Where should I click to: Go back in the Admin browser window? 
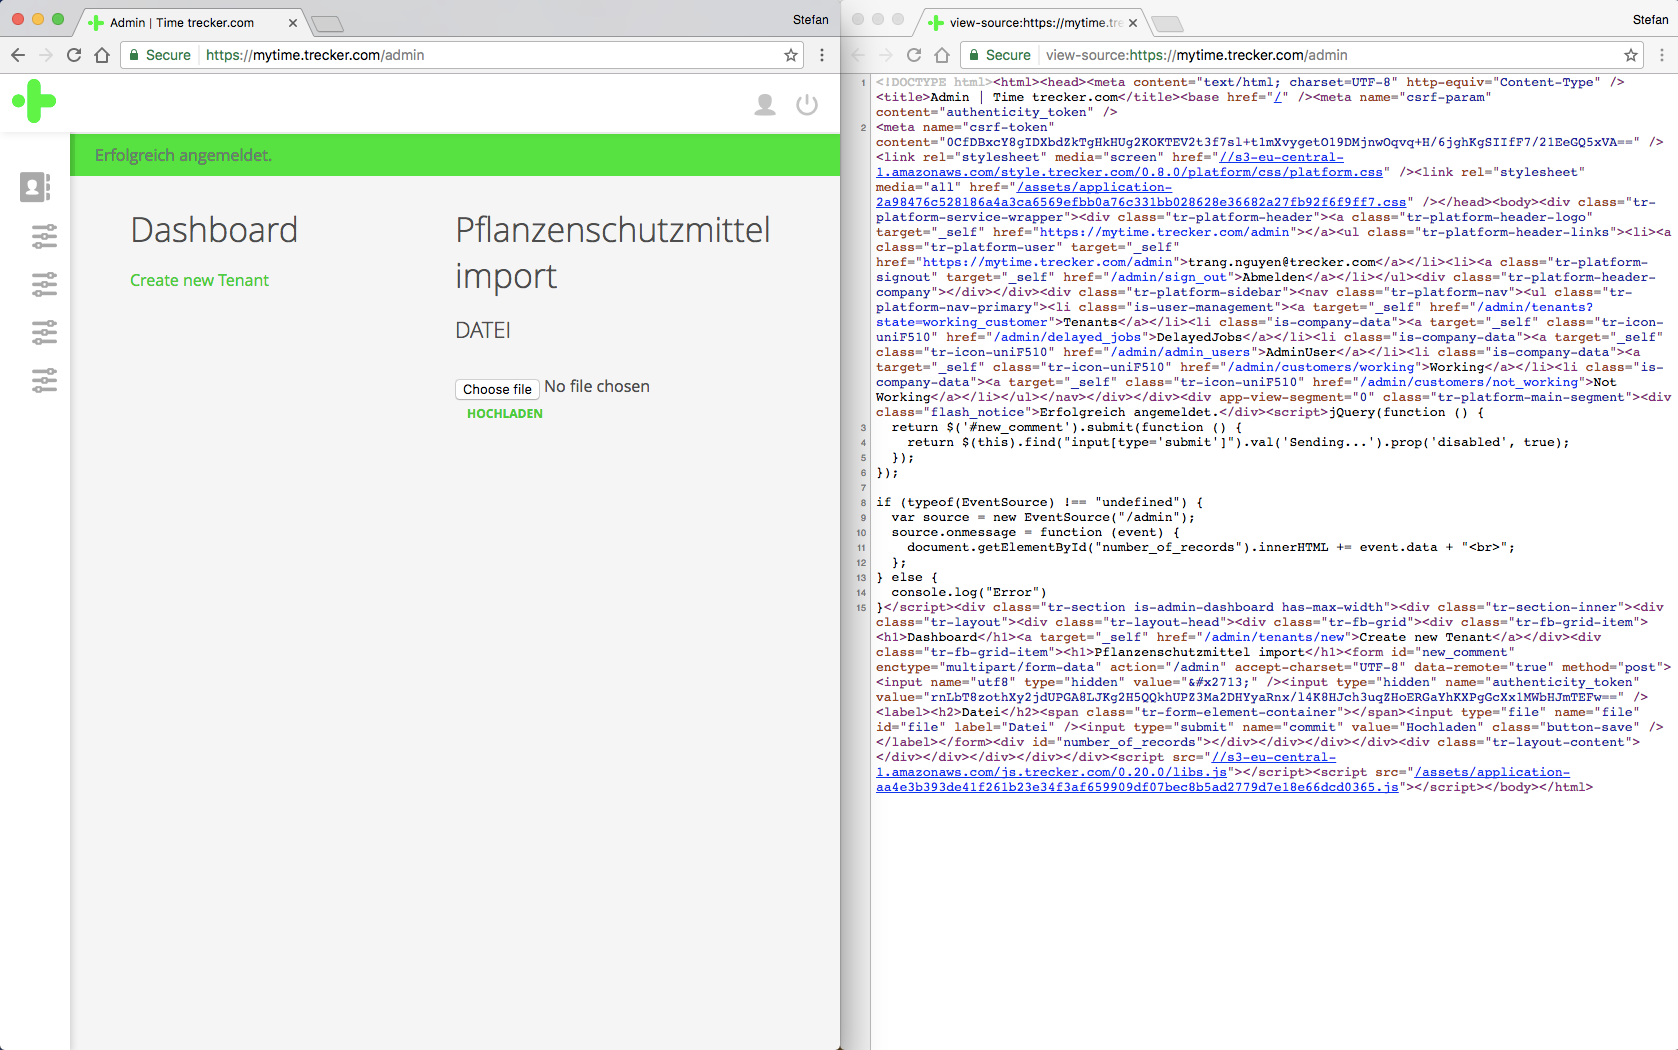18,55
